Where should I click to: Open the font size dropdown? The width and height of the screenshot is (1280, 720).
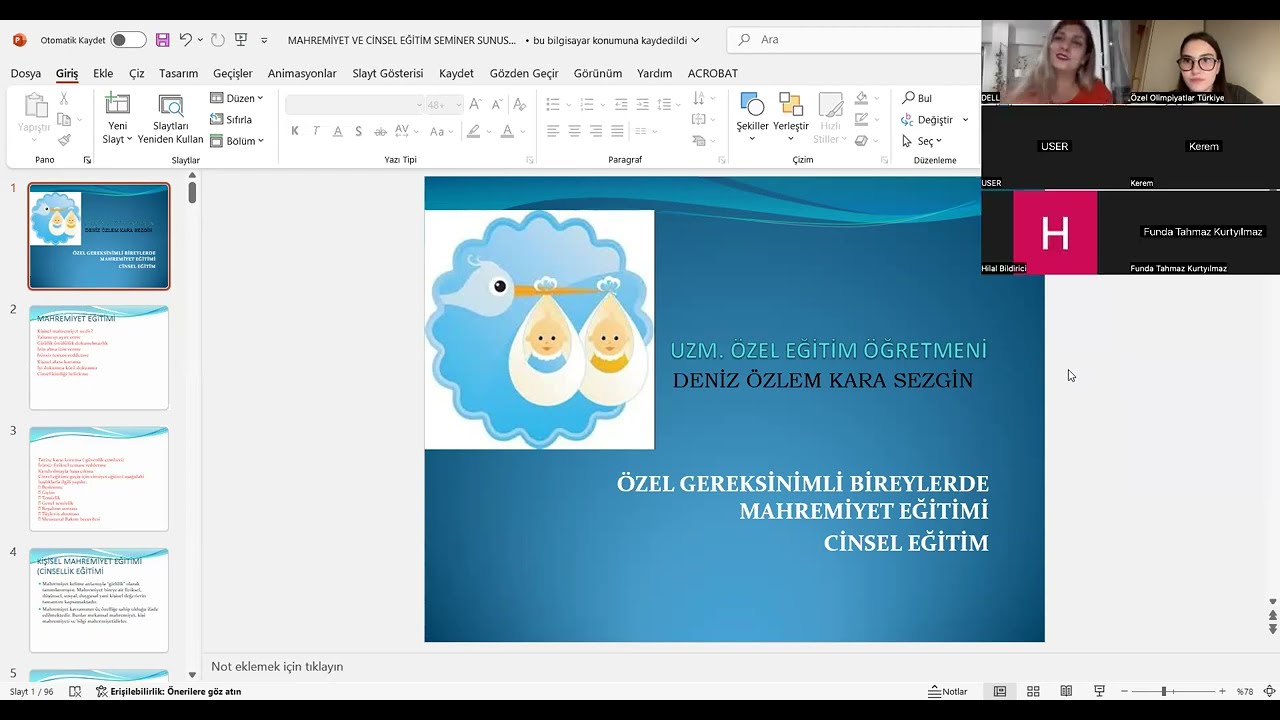point(459,105)
